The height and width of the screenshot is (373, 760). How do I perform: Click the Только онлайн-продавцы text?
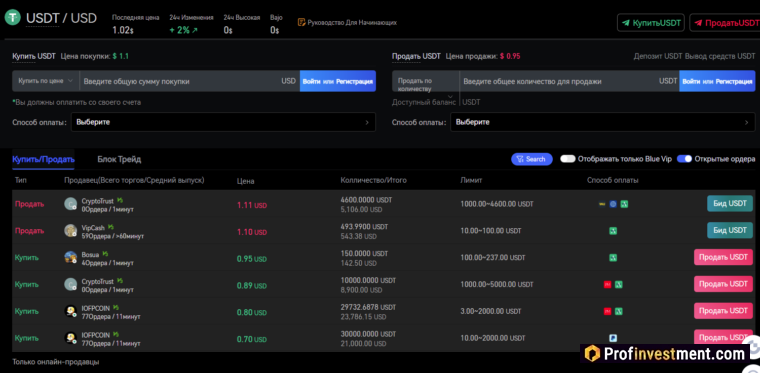(x=56, y=362)
